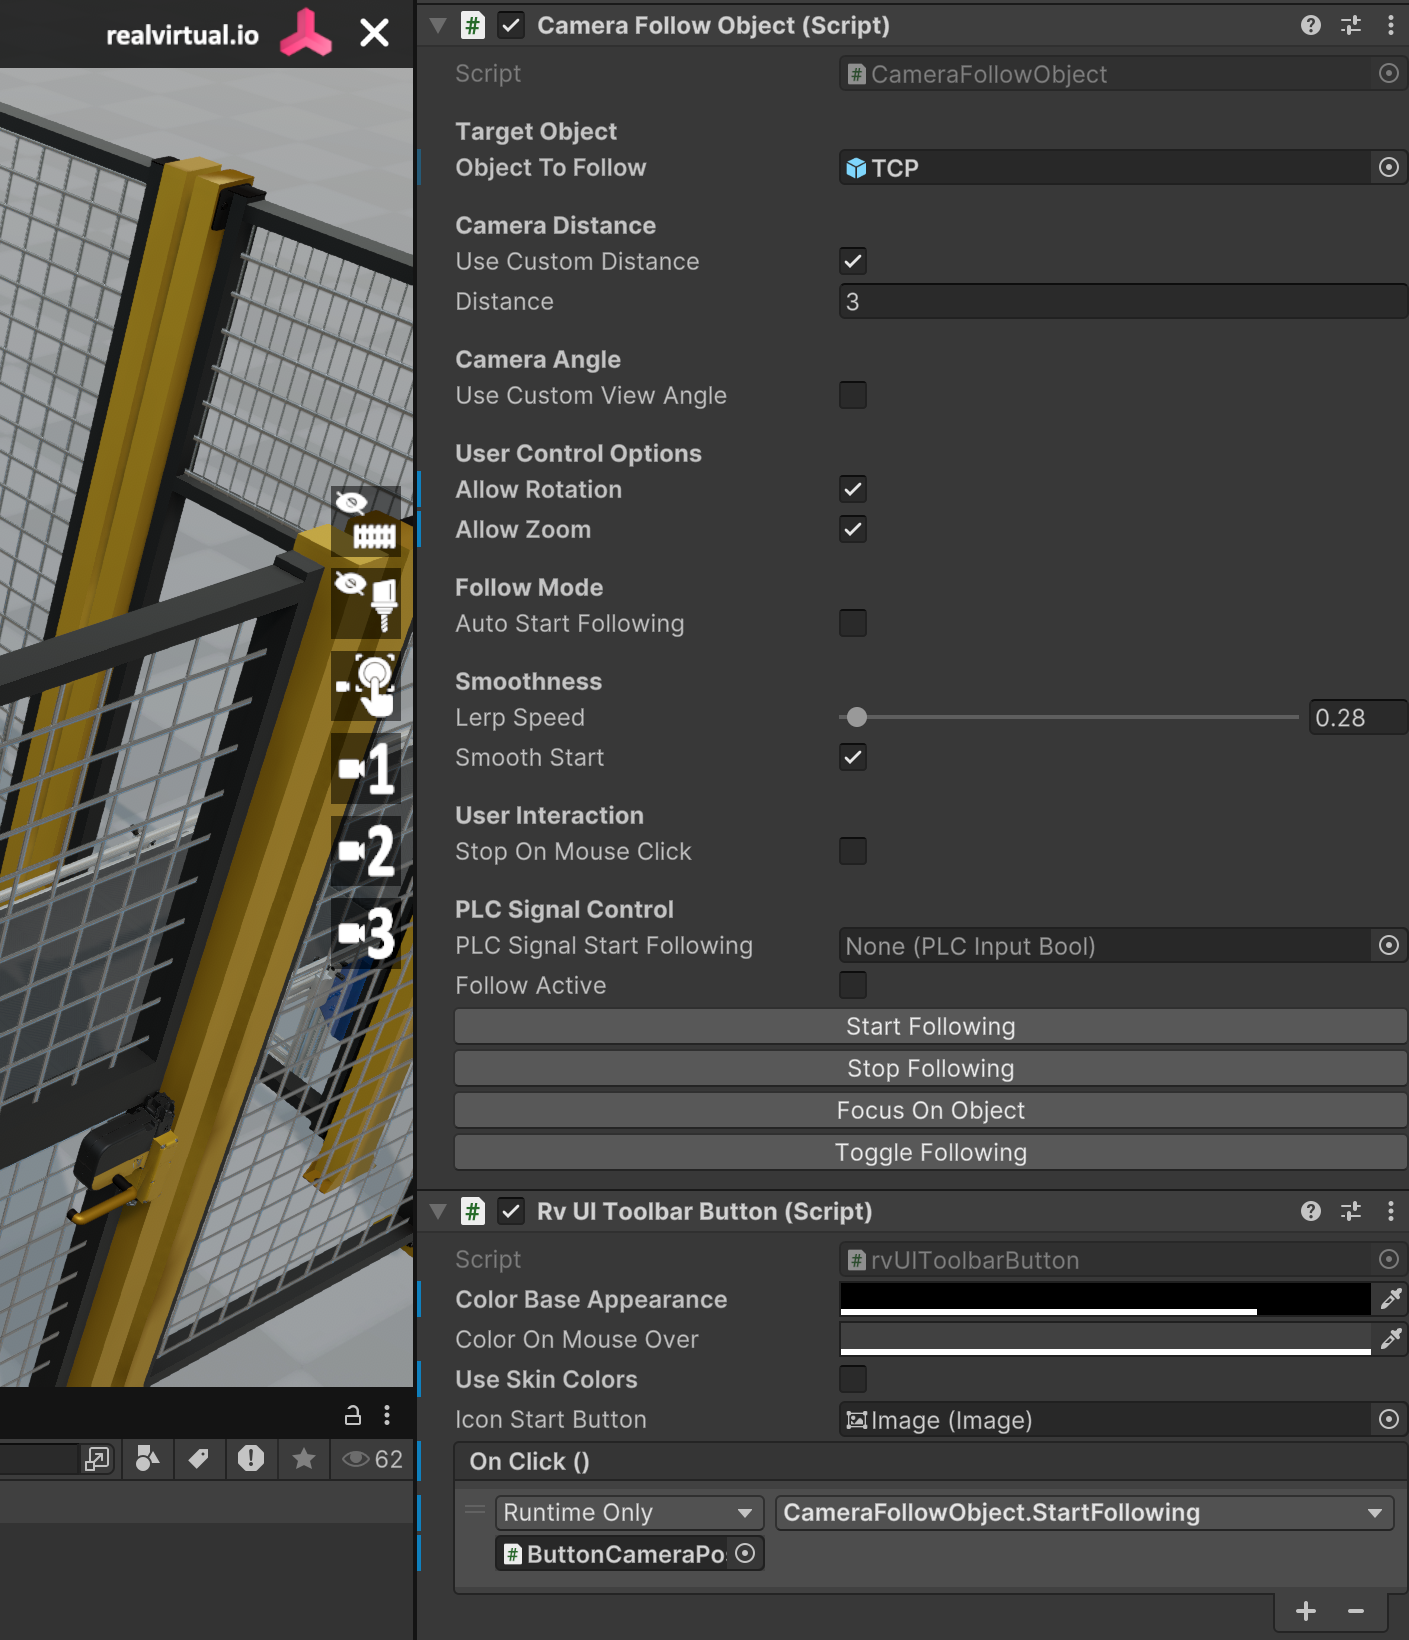Screen dimensions: 1409x1640
Task: Open Camera Follow Object component menu
Action: click(1391, 25)
